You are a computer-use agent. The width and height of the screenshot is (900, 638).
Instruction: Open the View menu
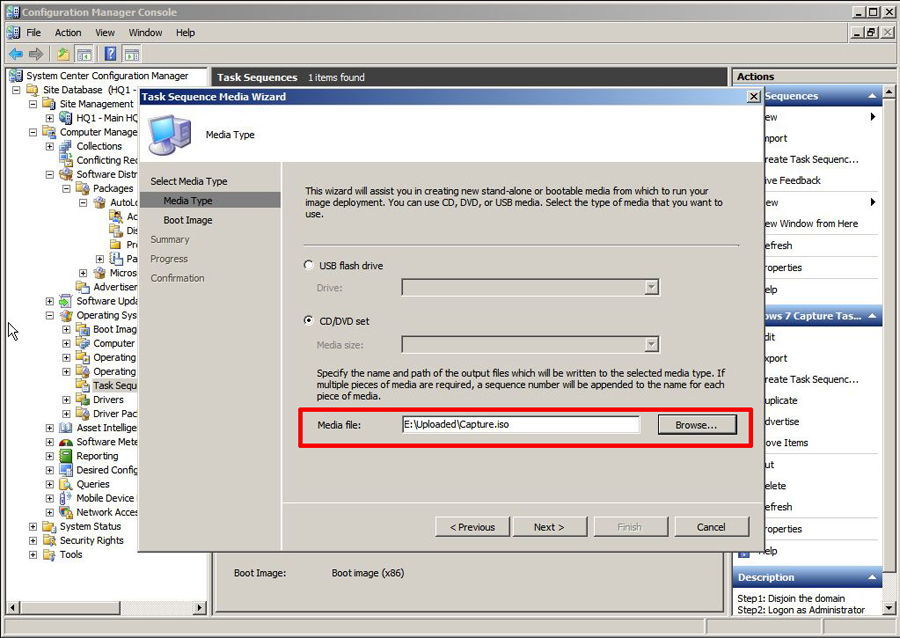point(104,33)
